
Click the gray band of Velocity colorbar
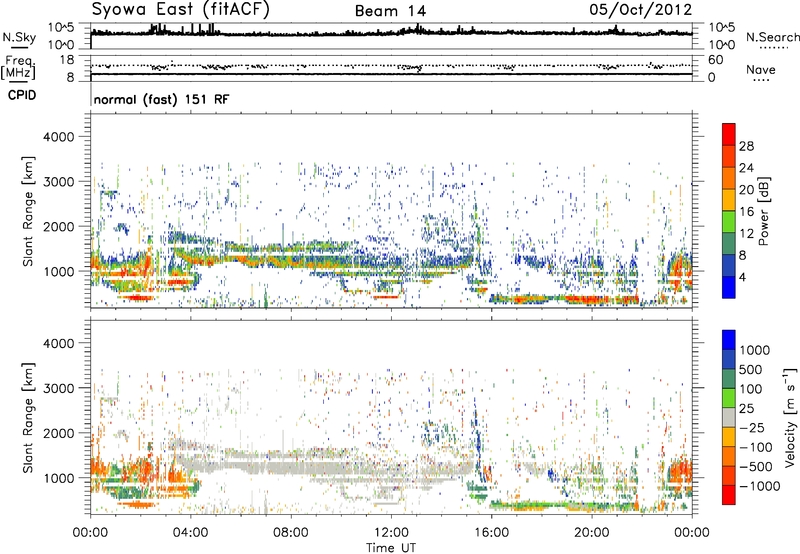point(729,418)
